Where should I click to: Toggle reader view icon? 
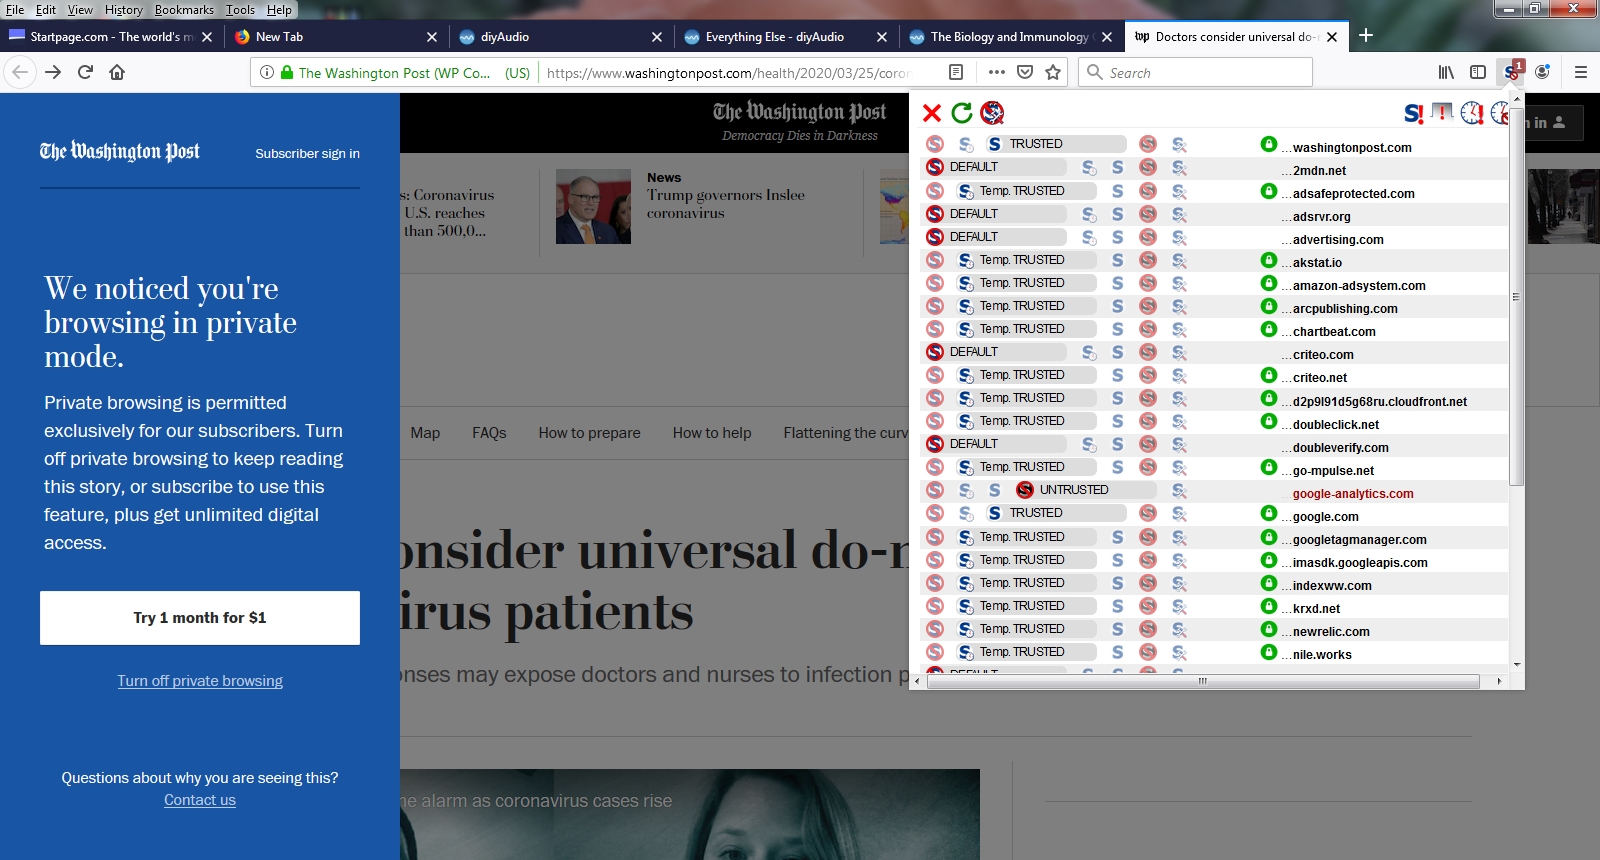956,72
